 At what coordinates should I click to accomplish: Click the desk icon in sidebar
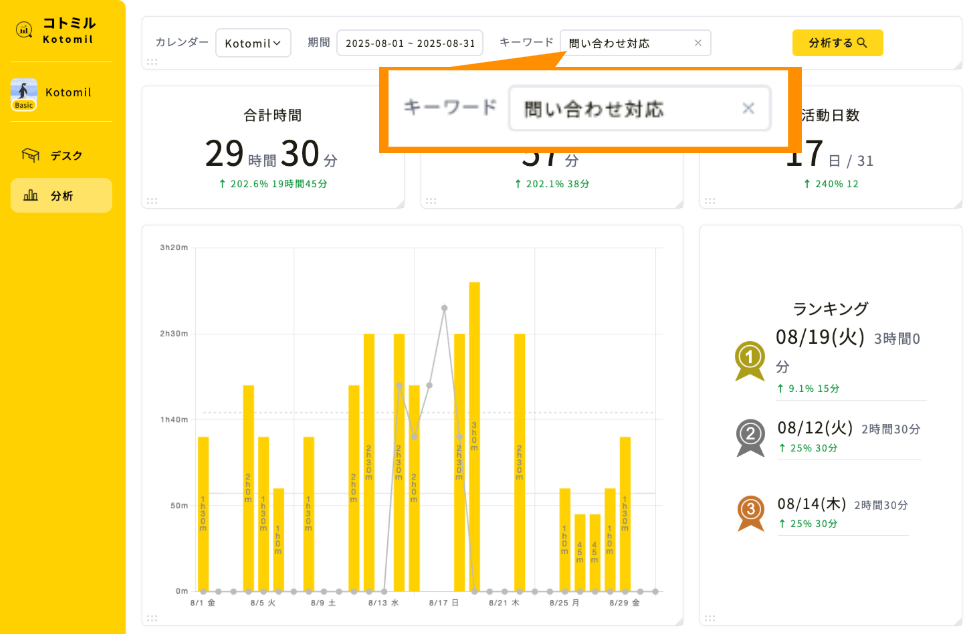pos(30,155)
